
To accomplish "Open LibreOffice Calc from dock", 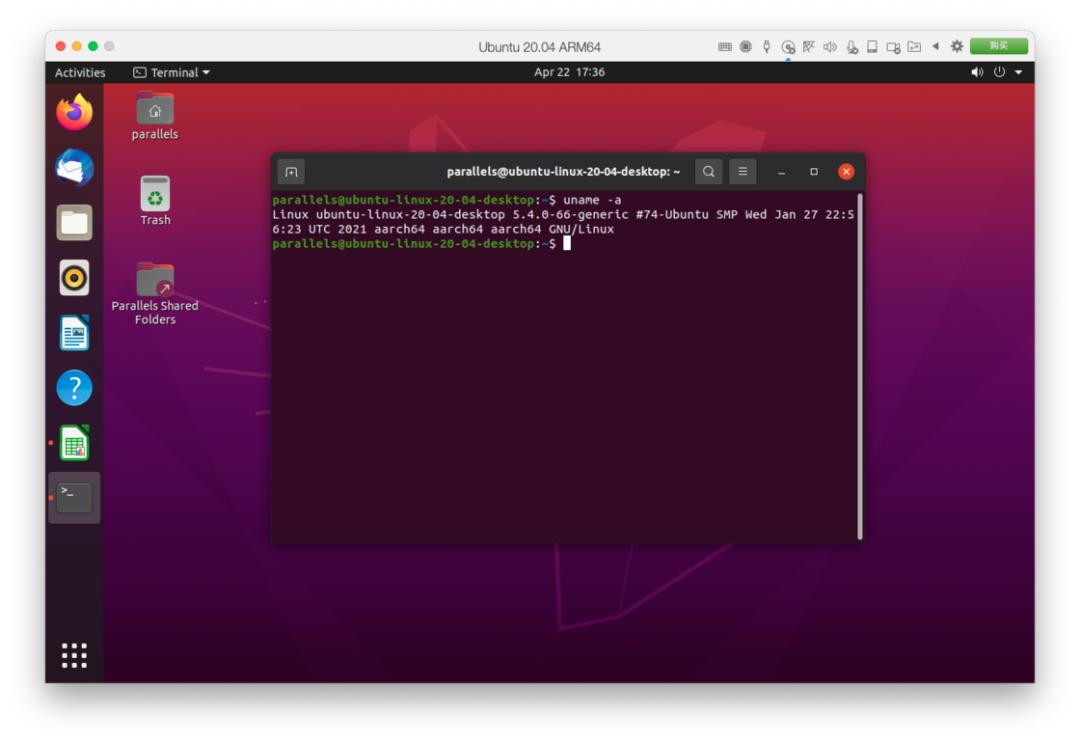I will 75,443.
